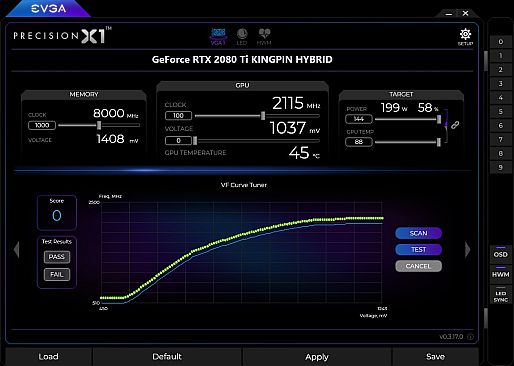Close the Precision X1 window
The width and height of the screenshot is (514, 366).
466,13
